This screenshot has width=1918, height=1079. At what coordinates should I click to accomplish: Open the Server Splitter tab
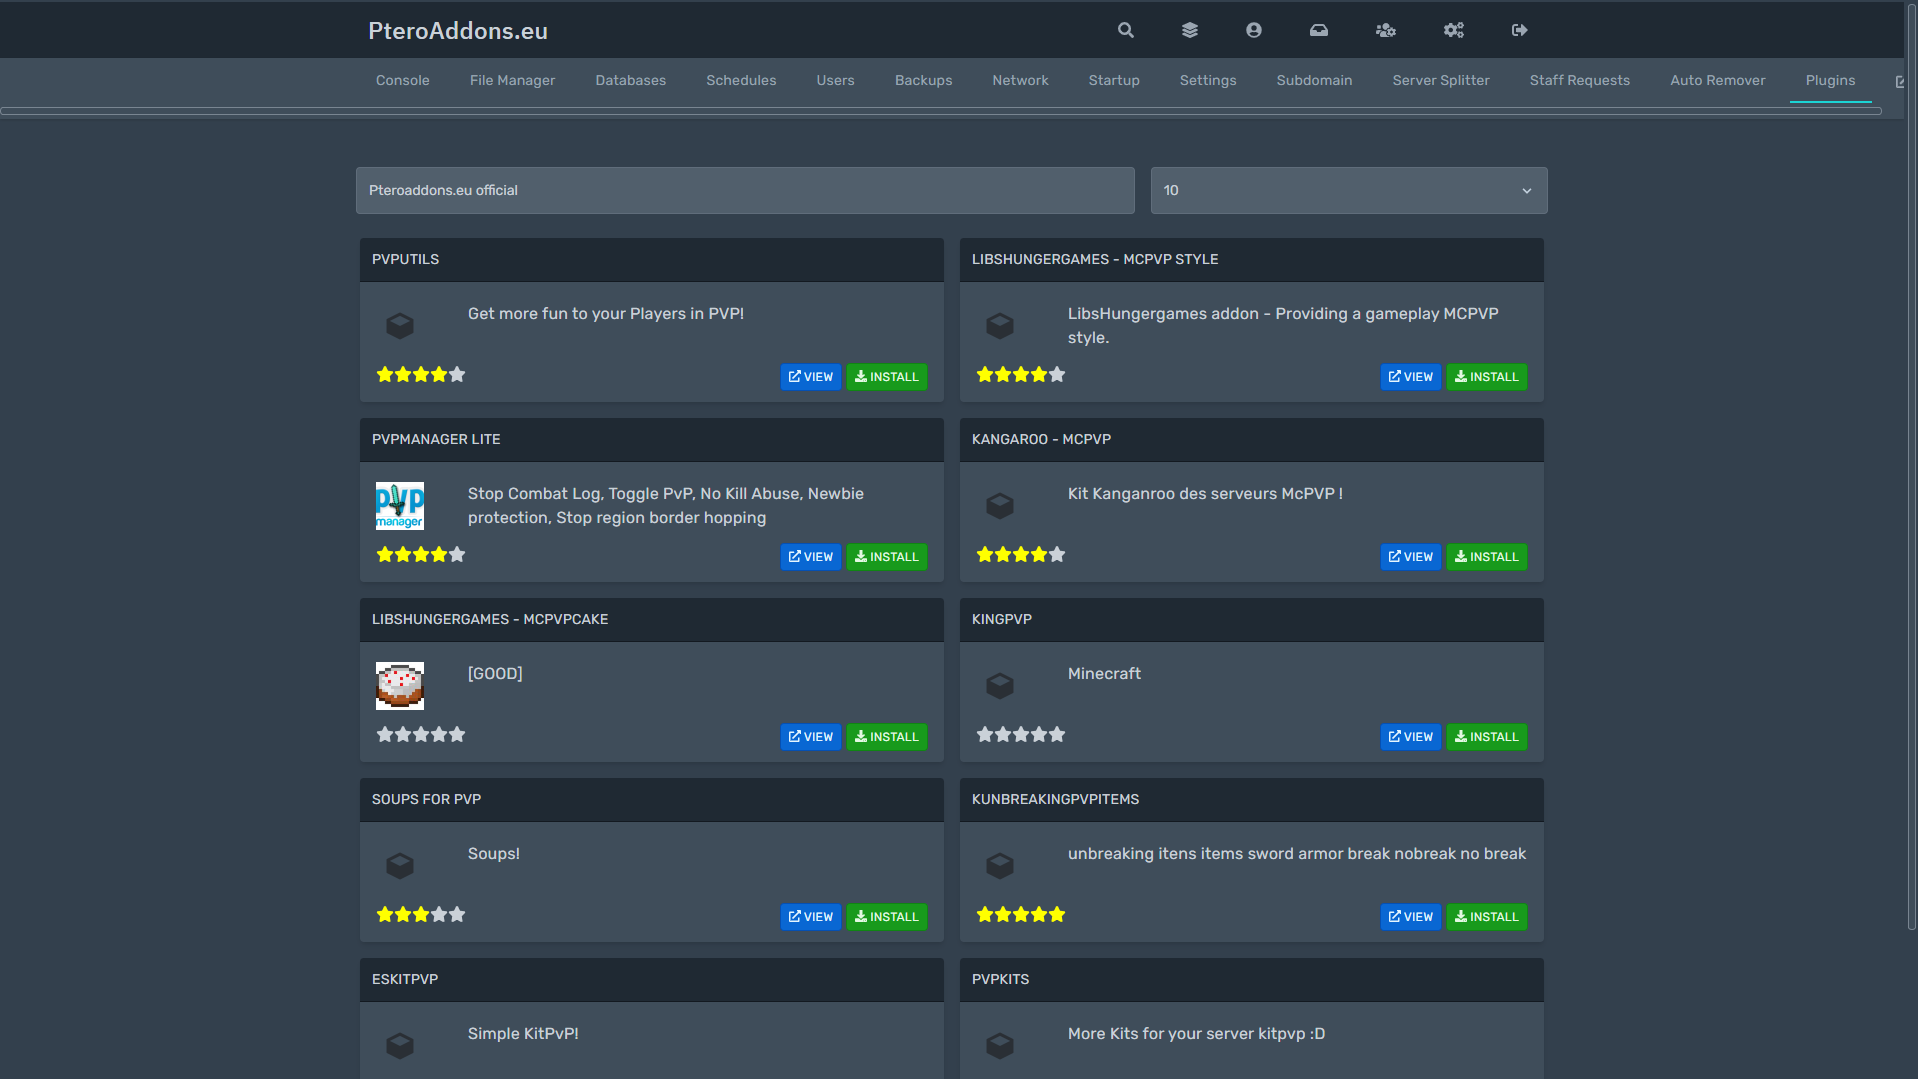(1440, 80)
